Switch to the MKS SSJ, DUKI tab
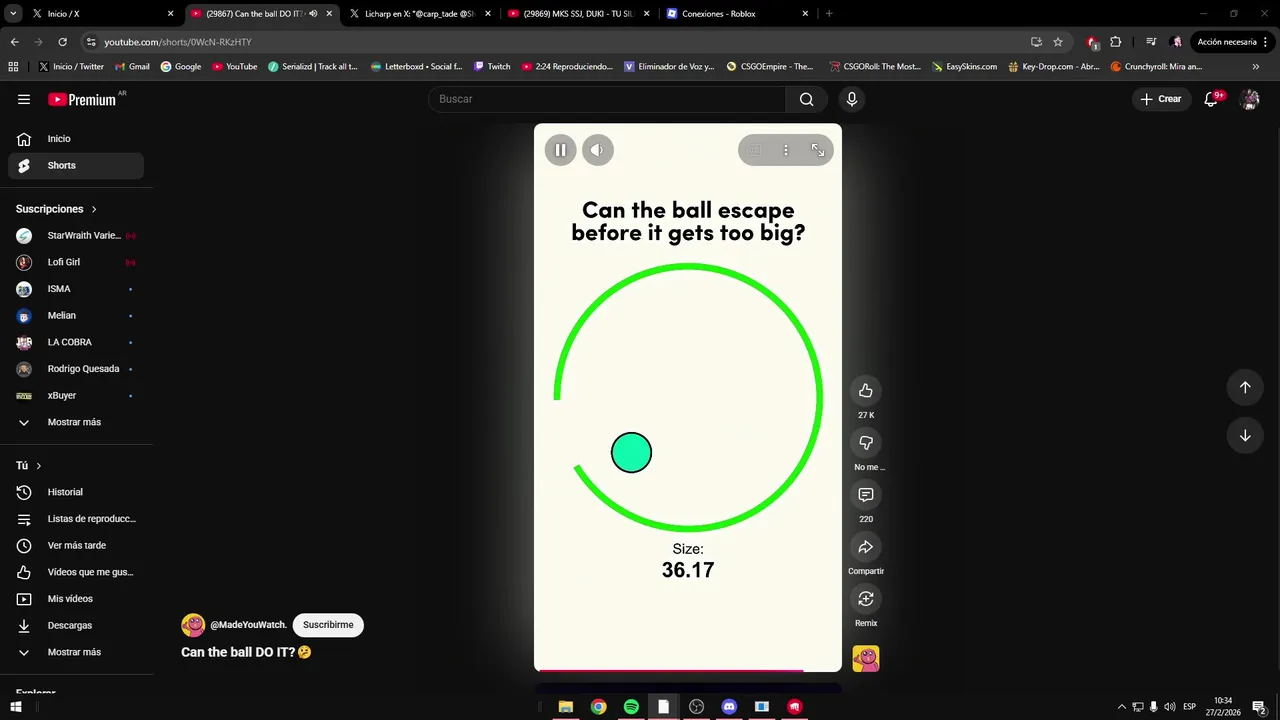Viewport: 1280px width, 720px height. (577, 14)
